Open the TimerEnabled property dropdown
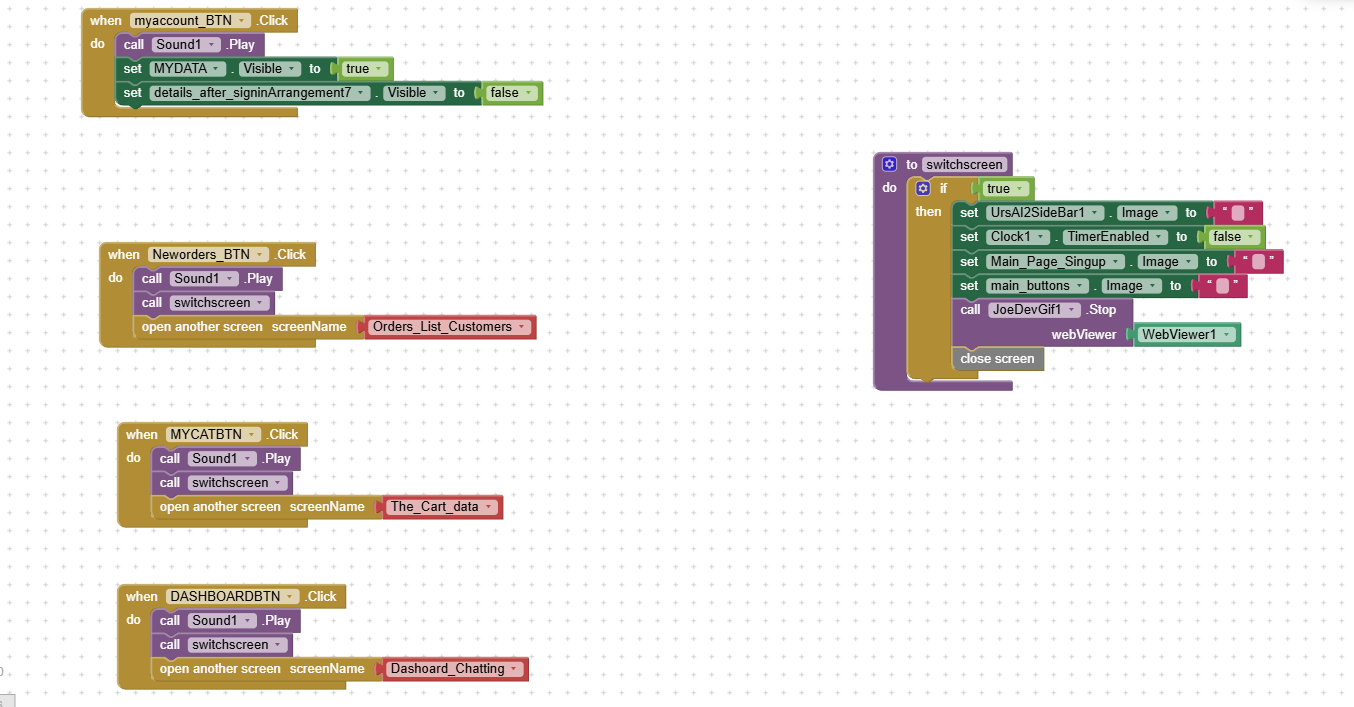Image resolution: width=1354 pixels, height=707 pixels. point(1158,237)
